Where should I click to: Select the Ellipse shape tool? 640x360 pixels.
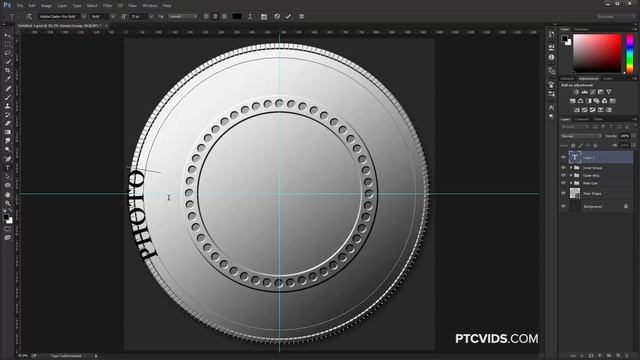coord(7,185)
